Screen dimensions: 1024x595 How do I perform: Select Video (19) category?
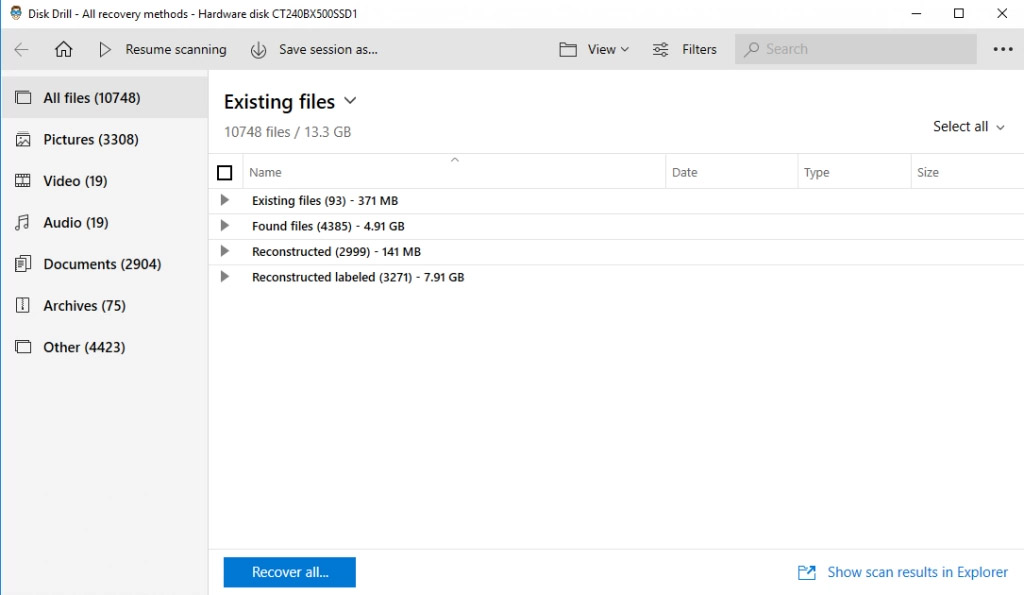pos(104,181)
